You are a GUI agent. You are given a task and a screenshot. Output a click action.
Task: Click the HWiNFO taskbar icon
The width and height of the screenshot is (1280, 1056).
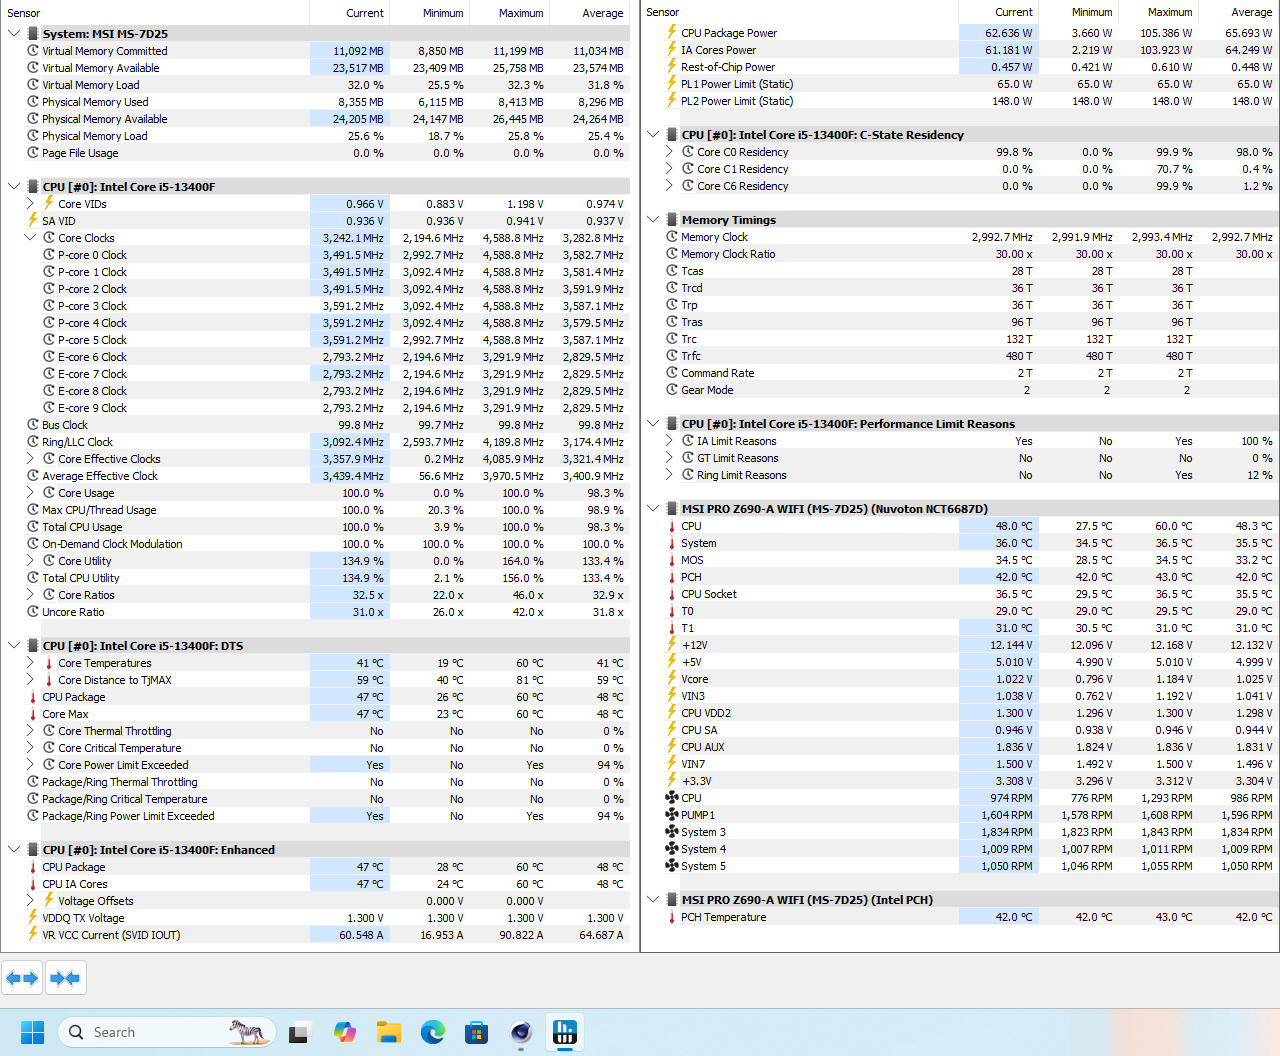[x=565, y=1033]
